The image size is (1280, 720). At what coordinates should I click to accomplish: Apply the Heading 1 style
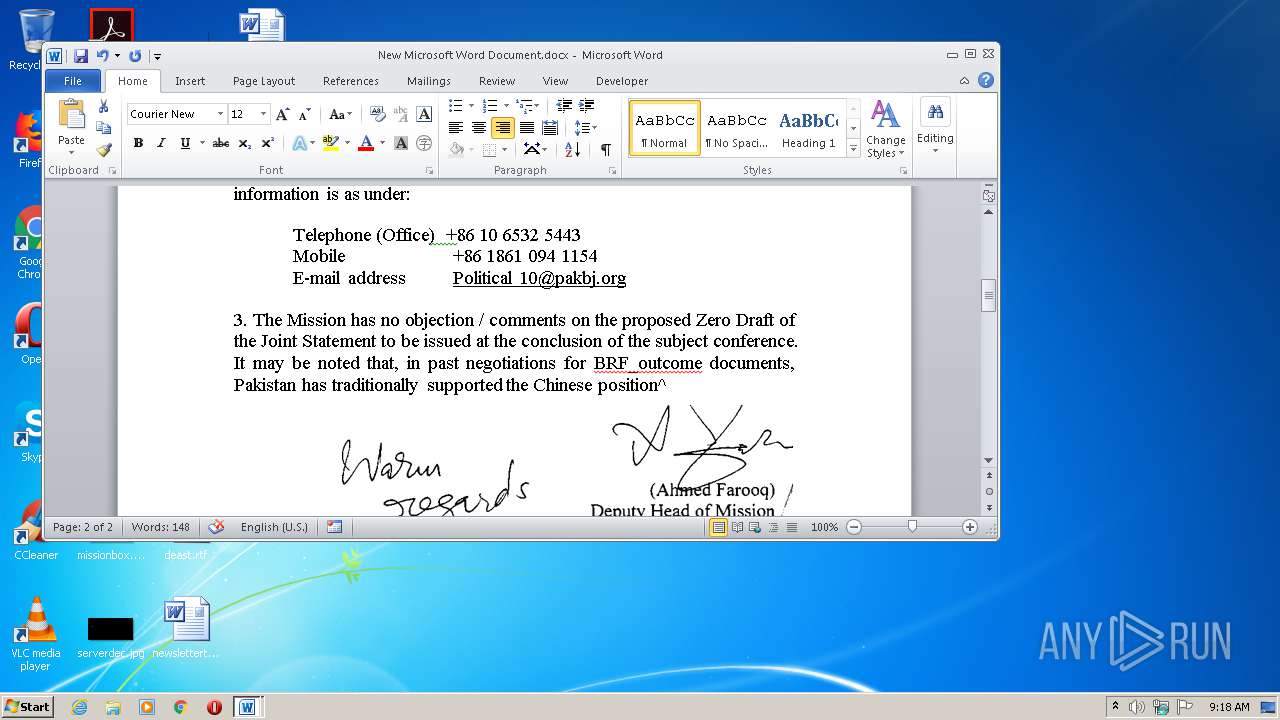809,128
